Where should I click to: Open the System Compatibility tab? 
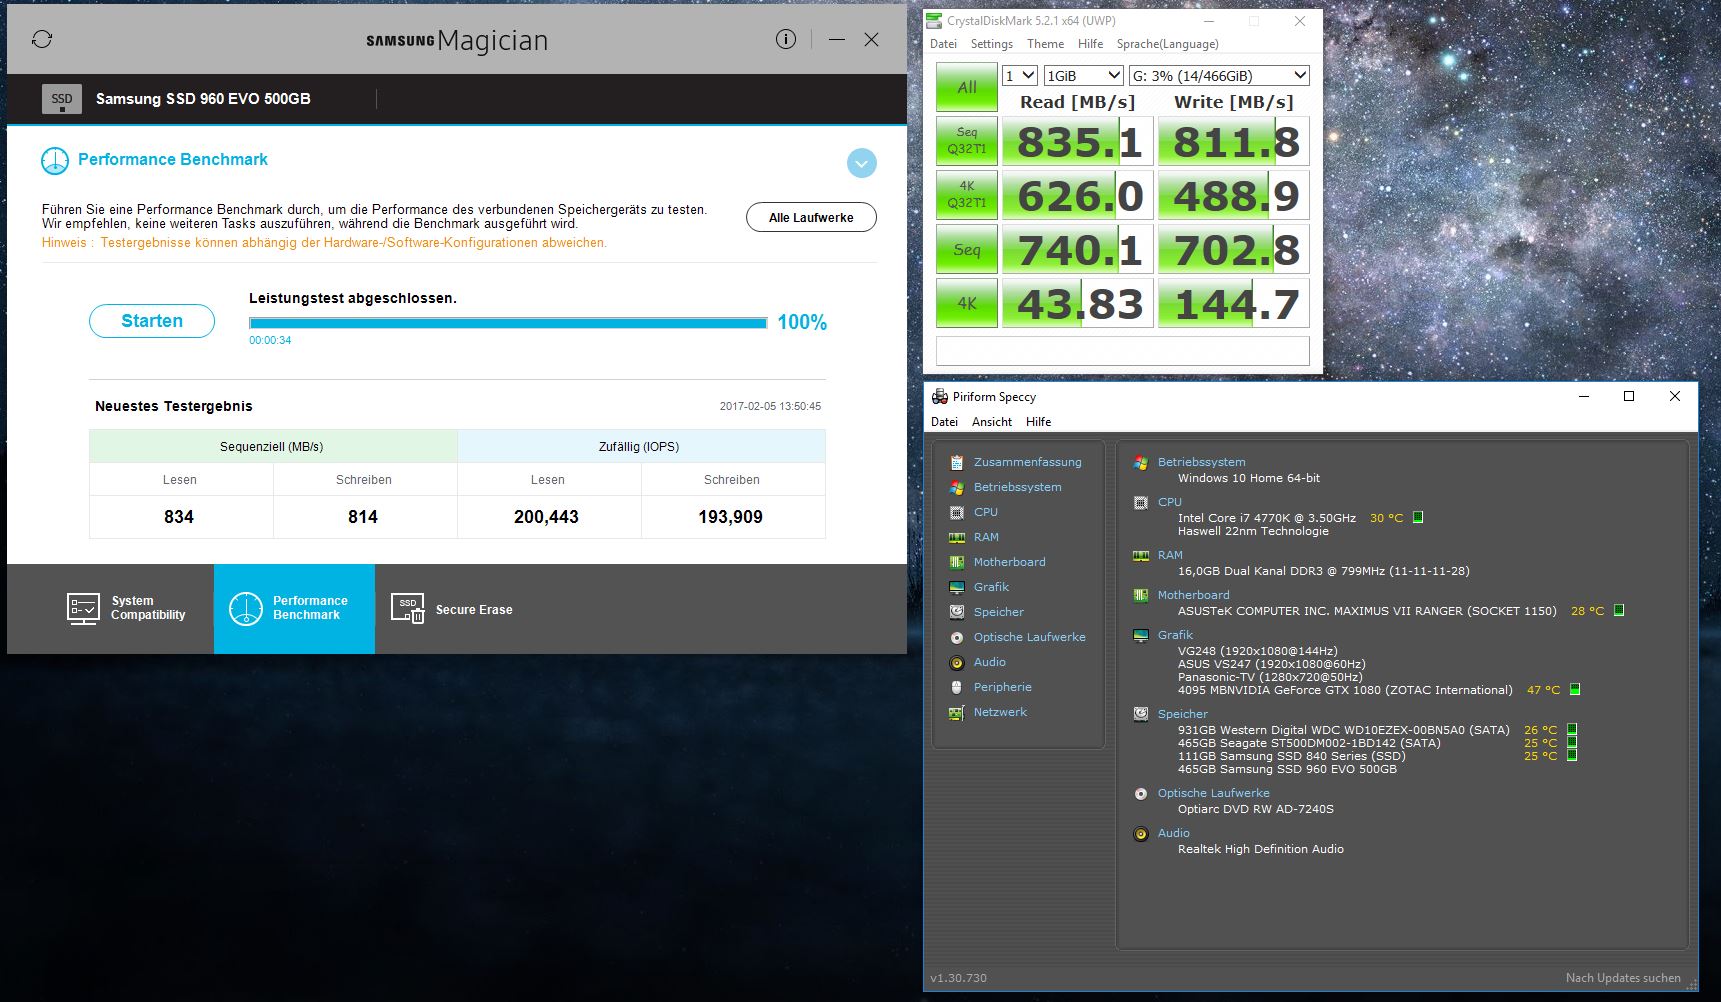click(126, 608)
